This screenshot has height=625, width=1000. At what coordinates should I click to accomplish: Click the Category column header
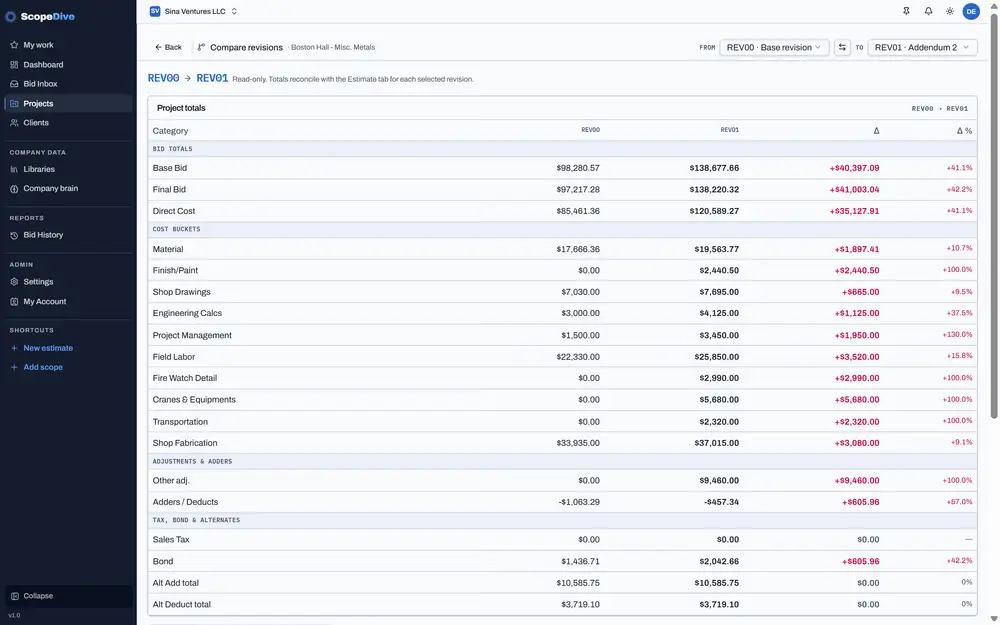[170, 131]
